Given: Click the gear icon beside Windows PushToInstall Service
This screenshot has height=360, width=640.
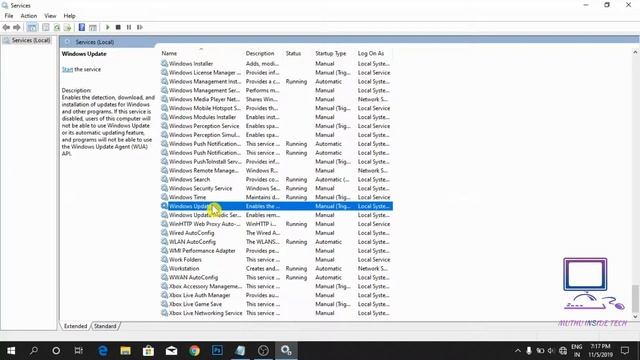Looking at the screenshot, I should point(164,162).
